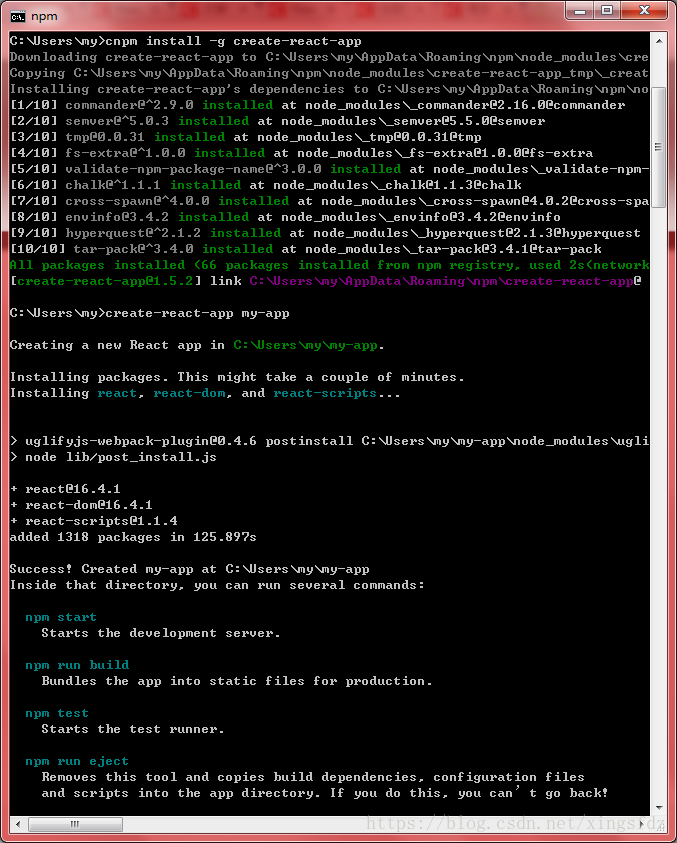Click the 'uglifyjs-webpack-plugin@0.4.6 postinstall' line
Screen dimensions: 677x843
[329, 441]
